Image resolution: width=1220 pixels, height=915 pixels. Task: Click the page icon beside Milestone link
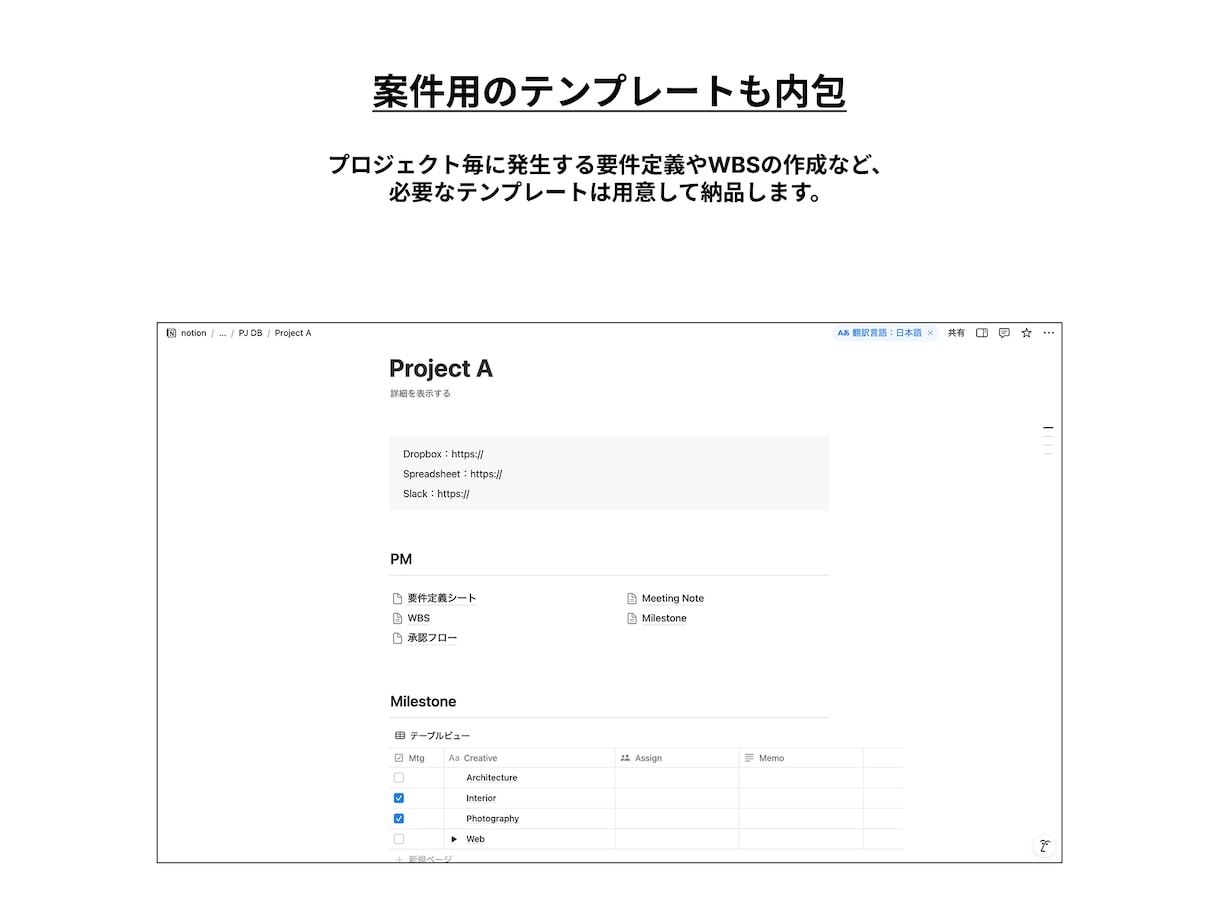632,619
